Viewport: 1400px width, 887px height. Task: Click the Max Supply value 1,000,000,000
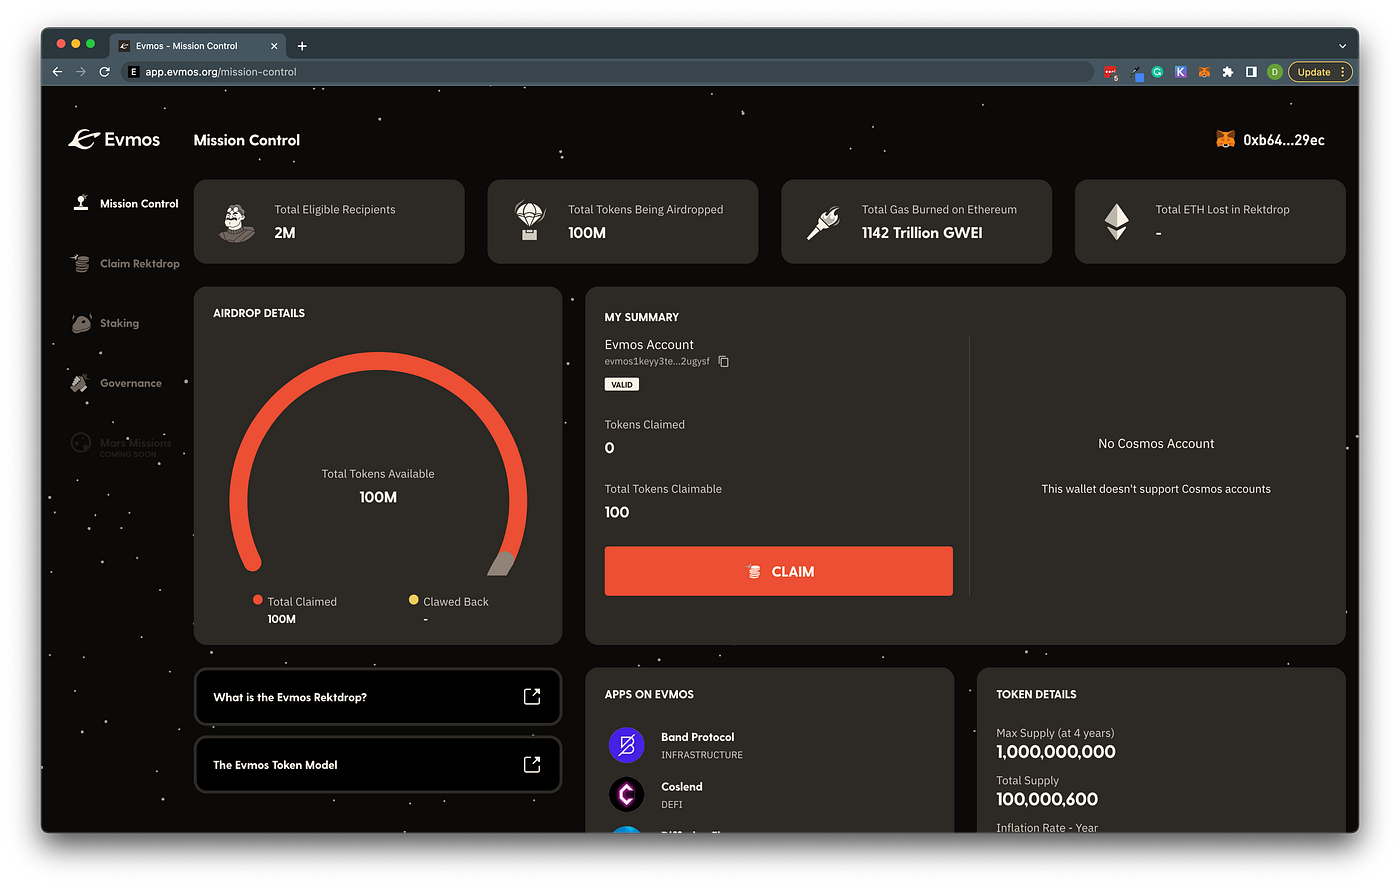click(x=1056, y=752)
